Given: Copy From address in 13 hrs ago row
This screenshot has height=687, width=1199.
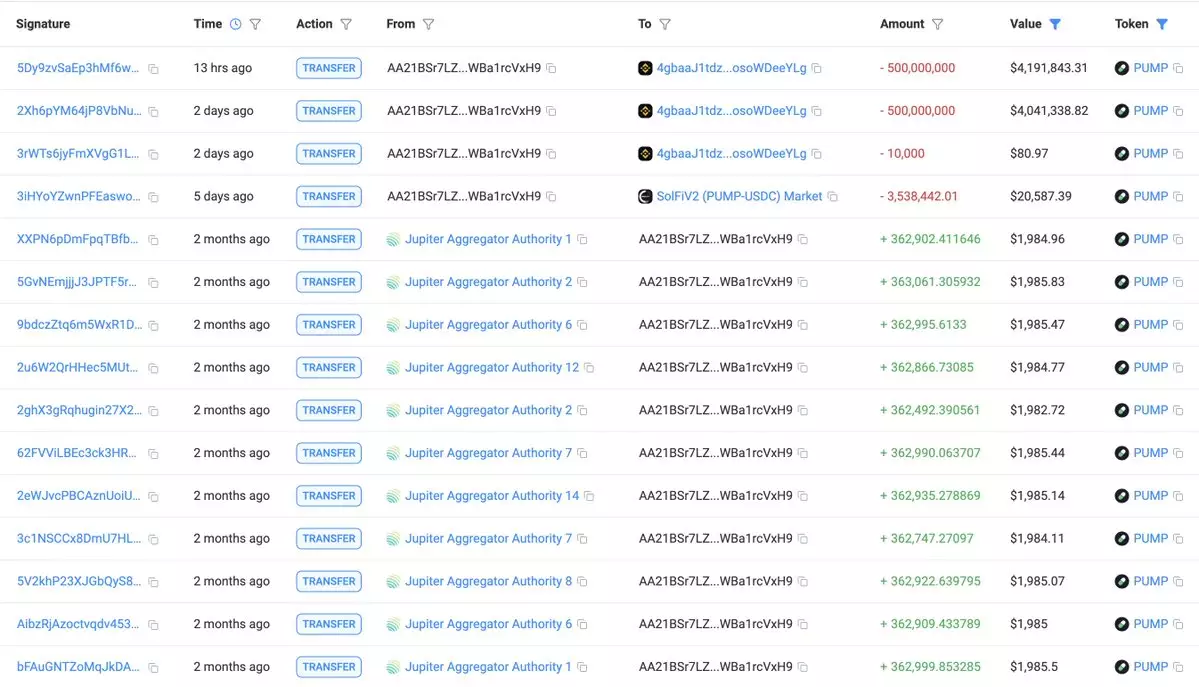Looking at the screenshot, I should (x=551, y=68).
